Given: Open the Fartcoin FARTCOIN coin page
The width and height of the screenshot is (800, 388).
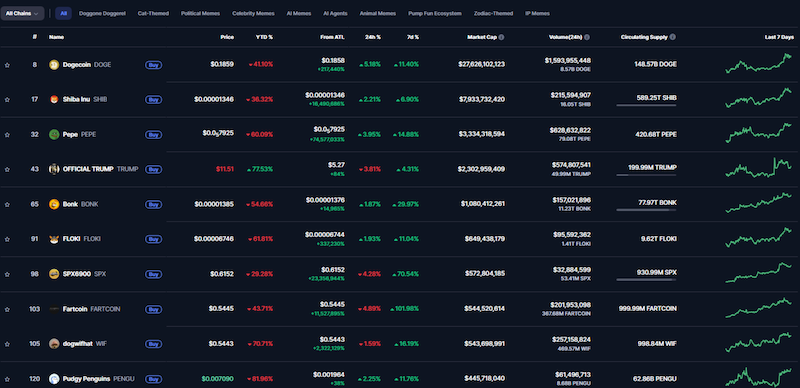Looking at the screenshot, I should click(91, 309).
